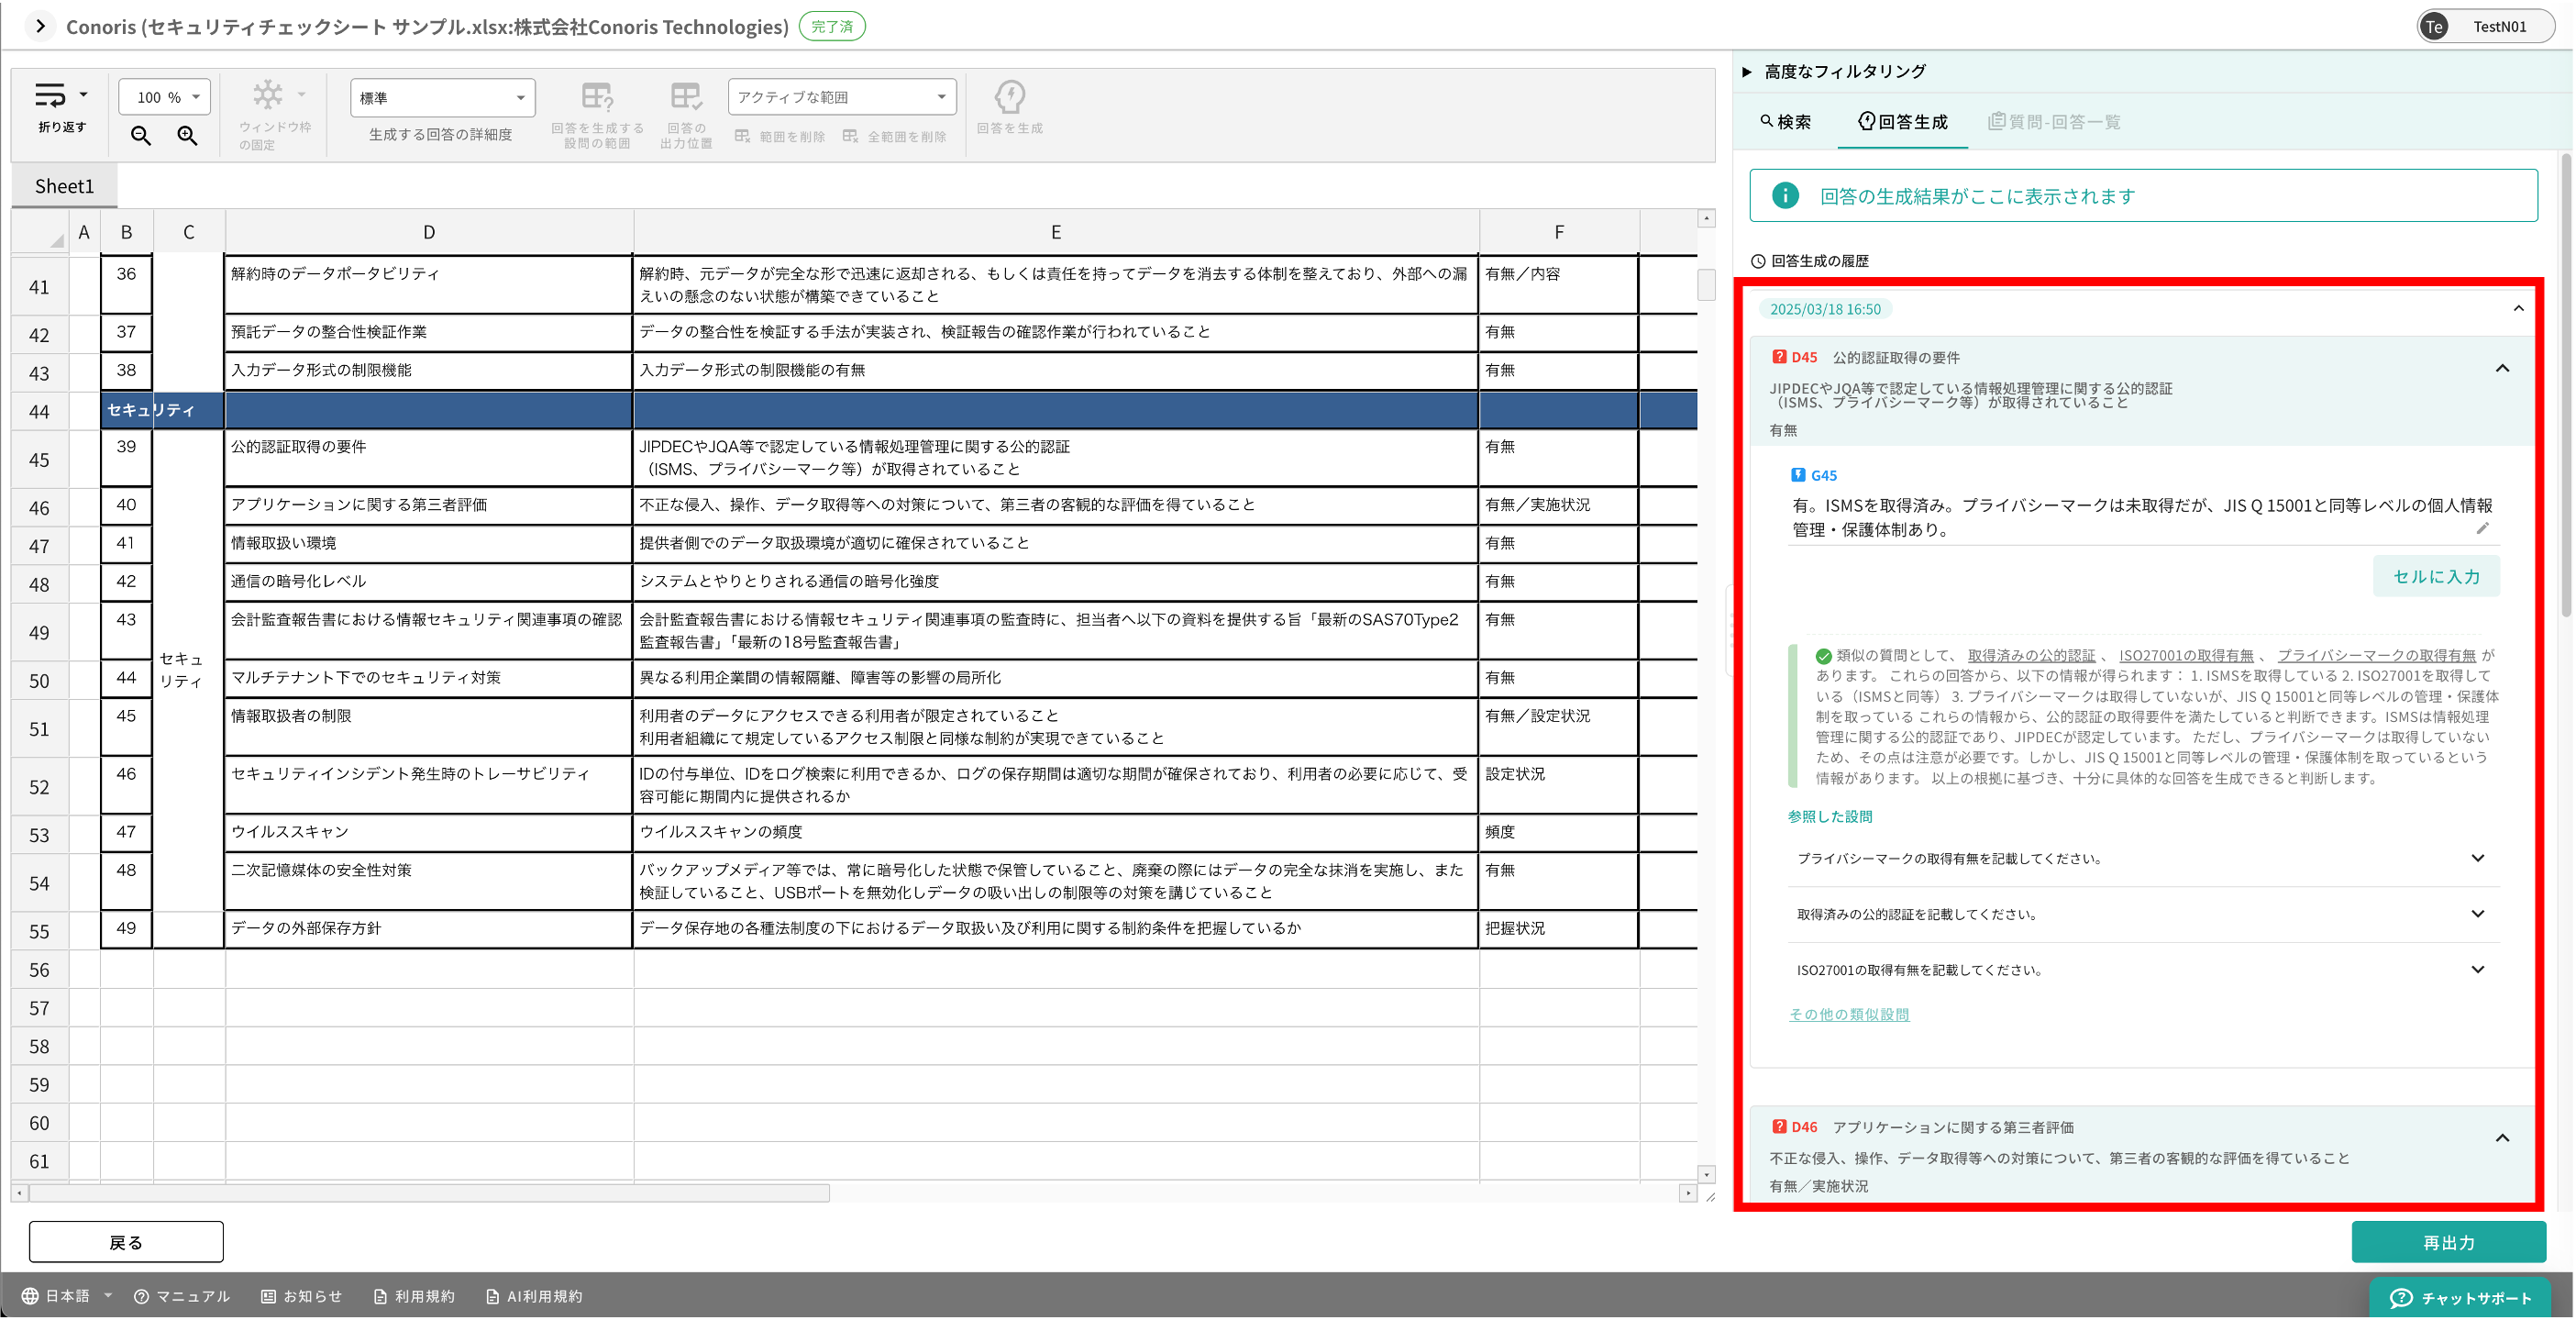This screenshot has height=1320, width=2576.
Task: Click the zoom out magnifier icon
Action: point(141,136)
